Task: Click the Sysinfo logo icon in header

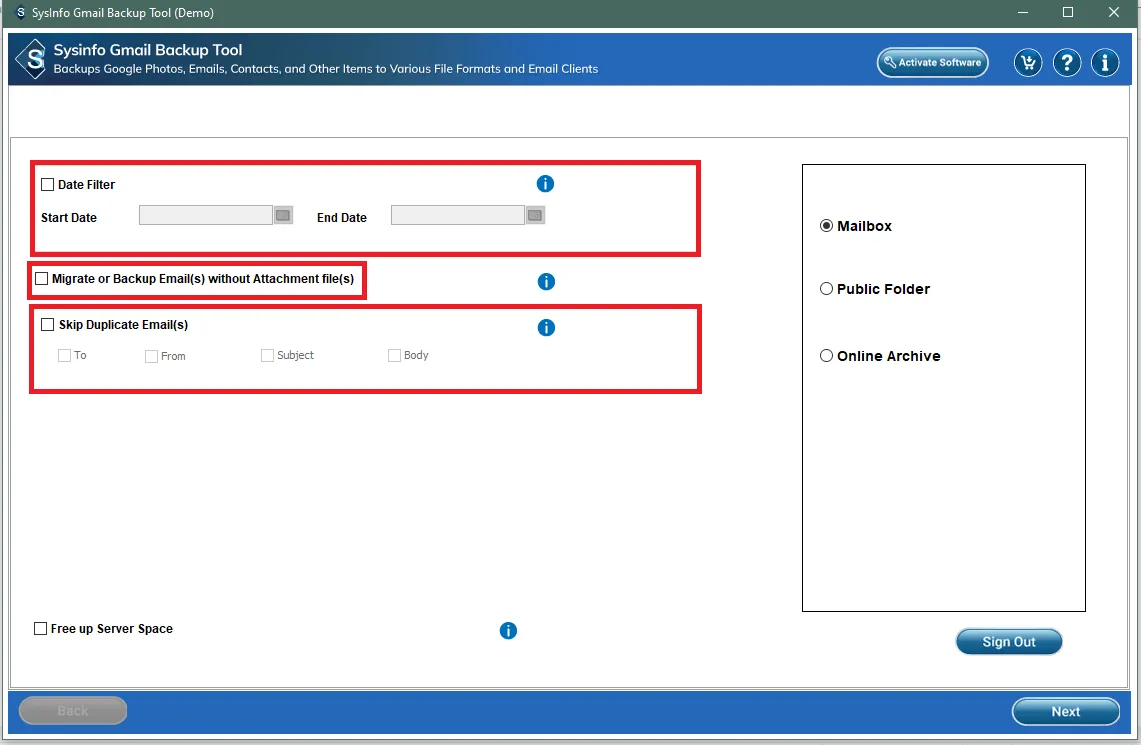Action: [33, 59]
